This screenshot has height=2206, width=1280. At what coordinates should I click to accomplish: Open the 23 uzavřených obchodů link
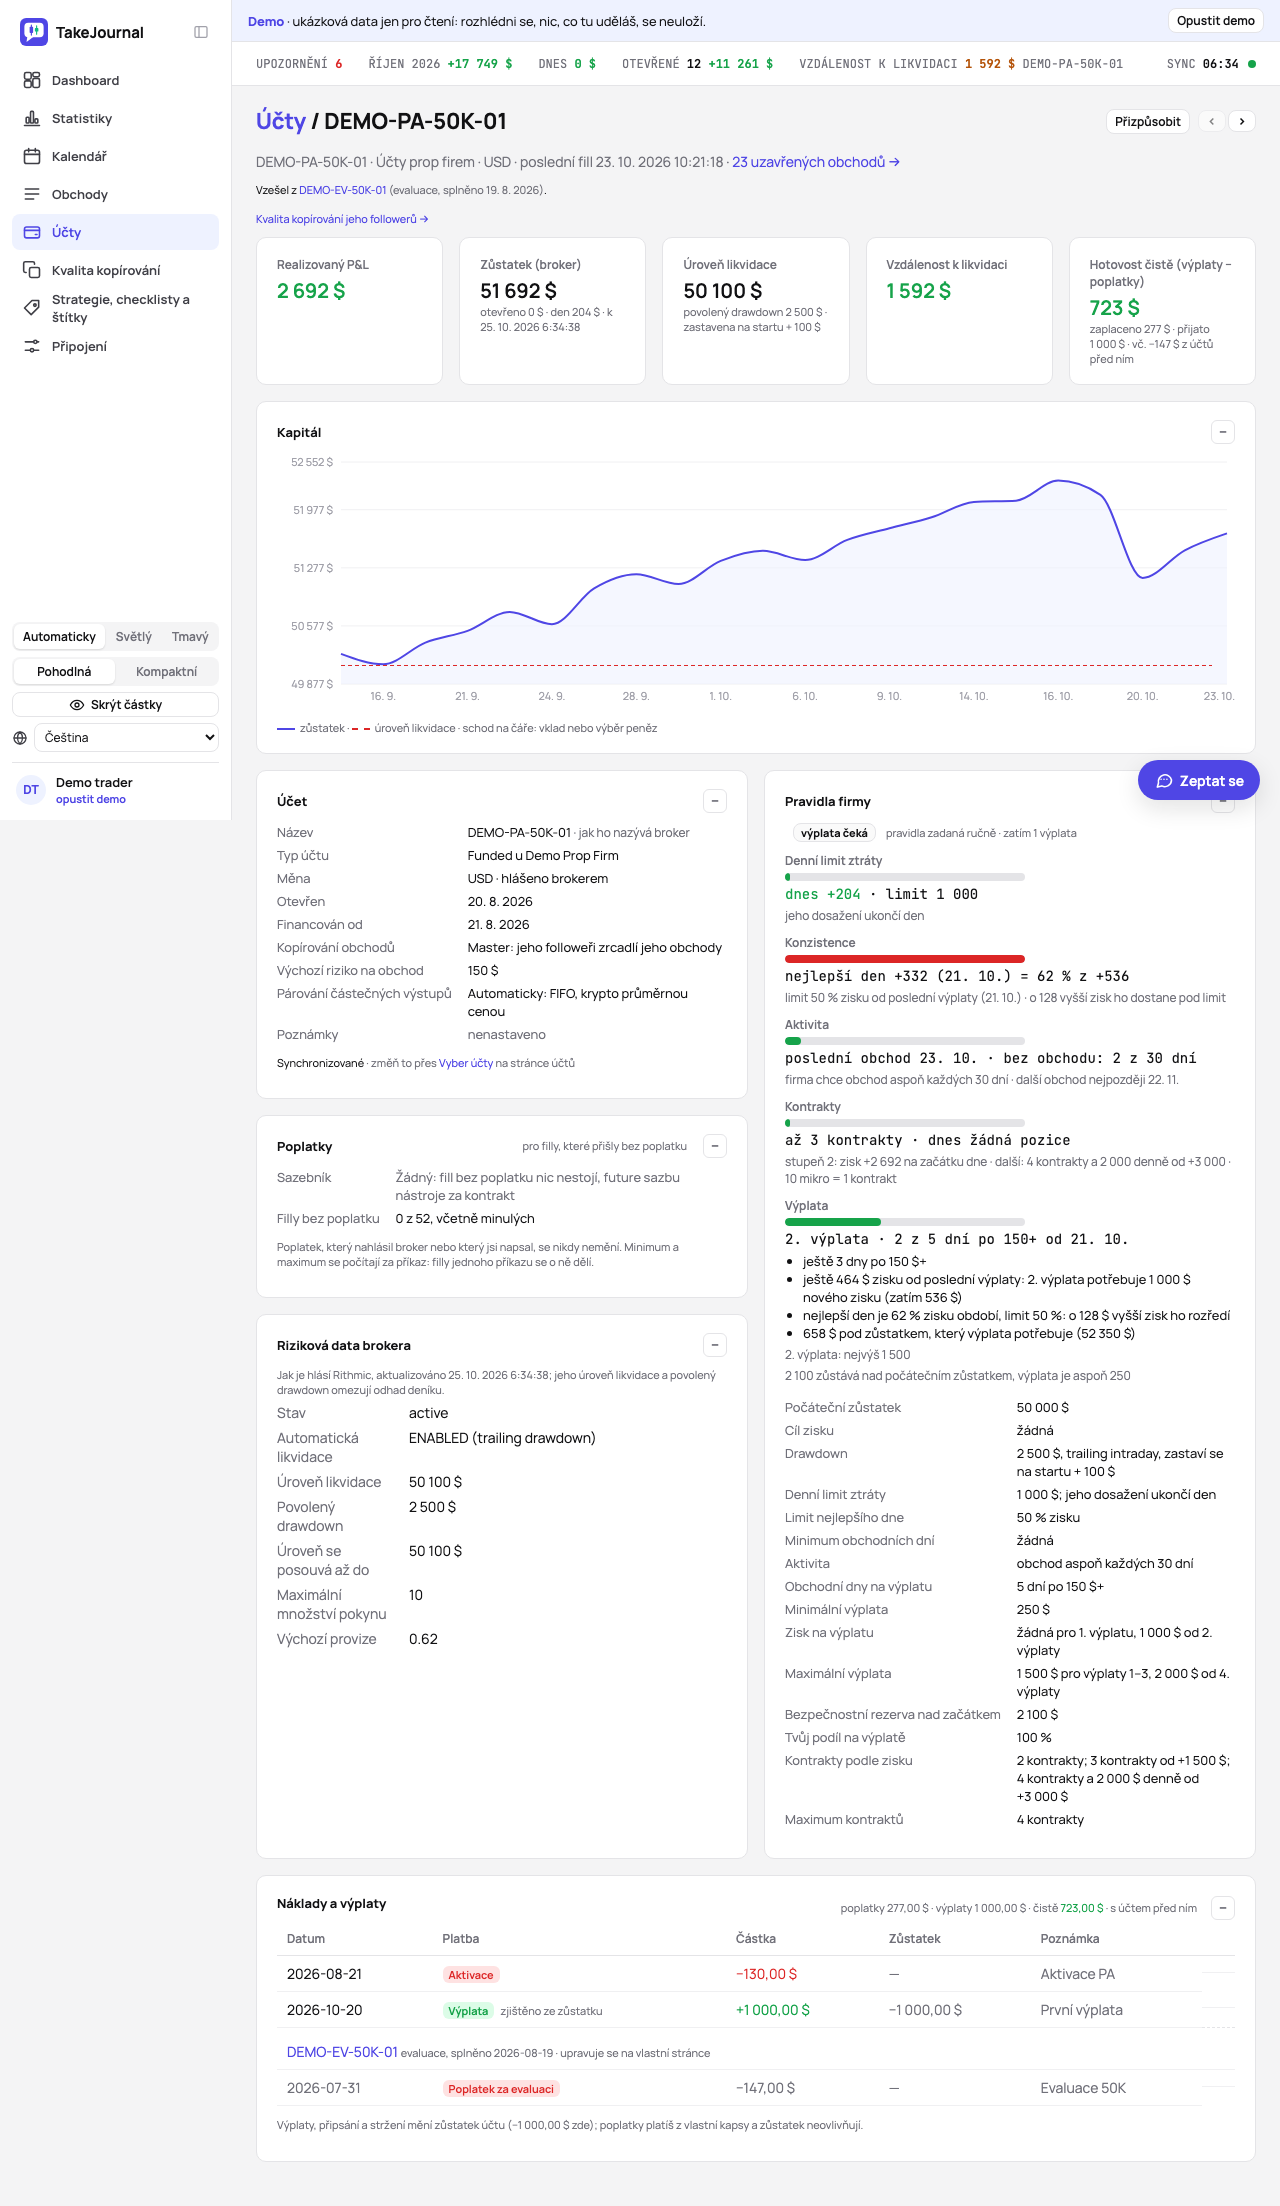tap(816, 162)
